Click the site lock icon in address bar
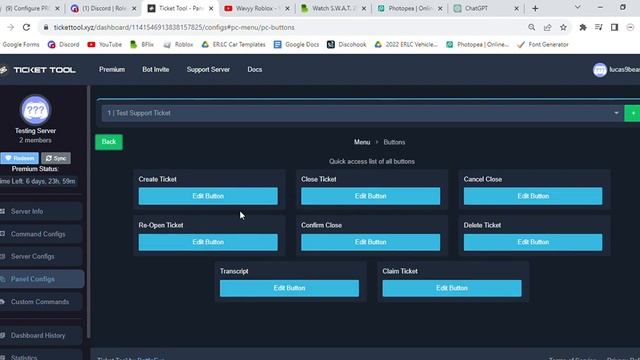 pos(46,27)
